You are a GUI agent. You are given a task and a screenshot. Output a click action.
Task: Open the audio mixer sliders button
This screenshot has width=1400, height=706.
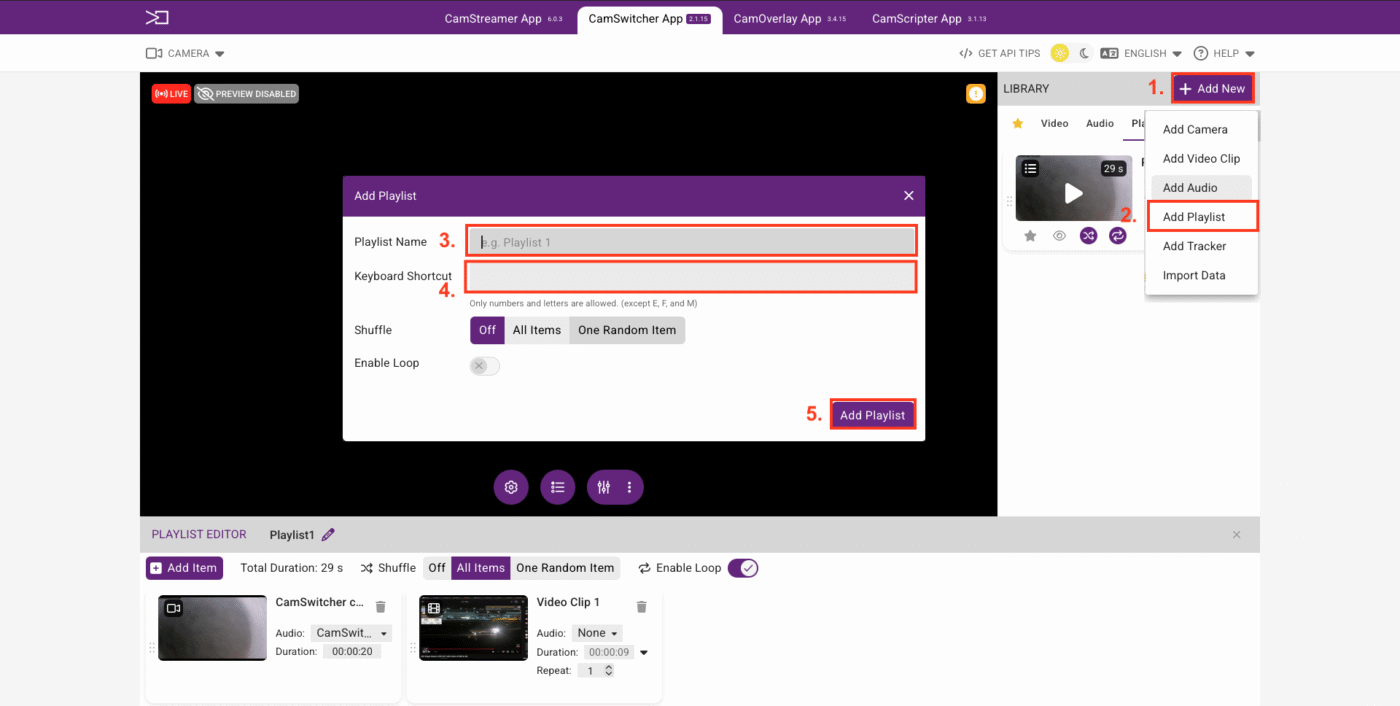(x=604, y=487)
